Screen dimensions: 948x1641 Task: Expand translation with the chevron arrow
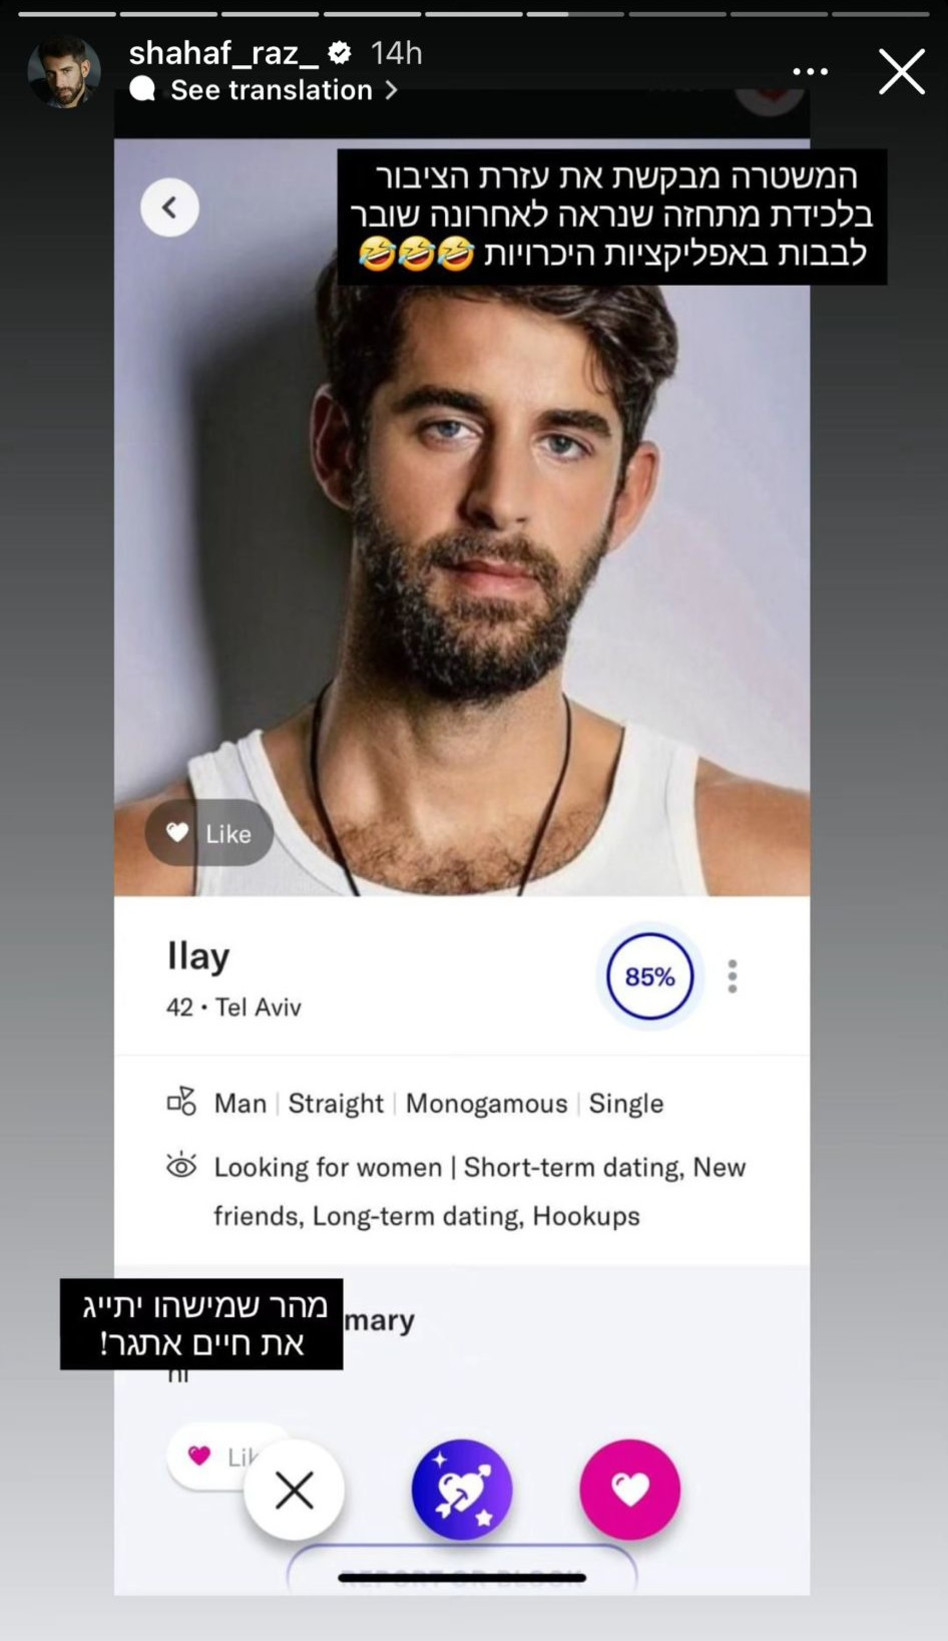point(391,90)
